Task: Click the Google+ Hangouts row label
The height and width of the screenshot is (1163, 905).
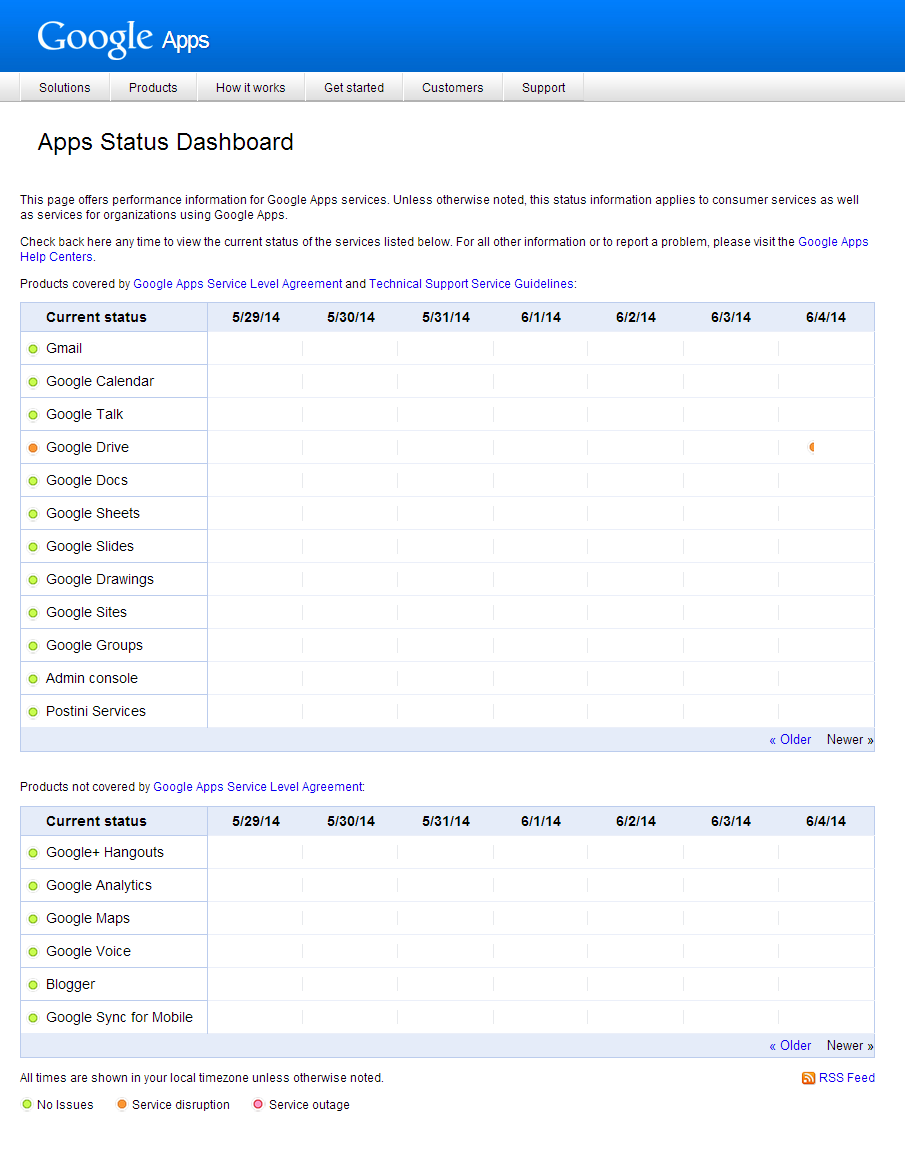Action: [105, 853]
